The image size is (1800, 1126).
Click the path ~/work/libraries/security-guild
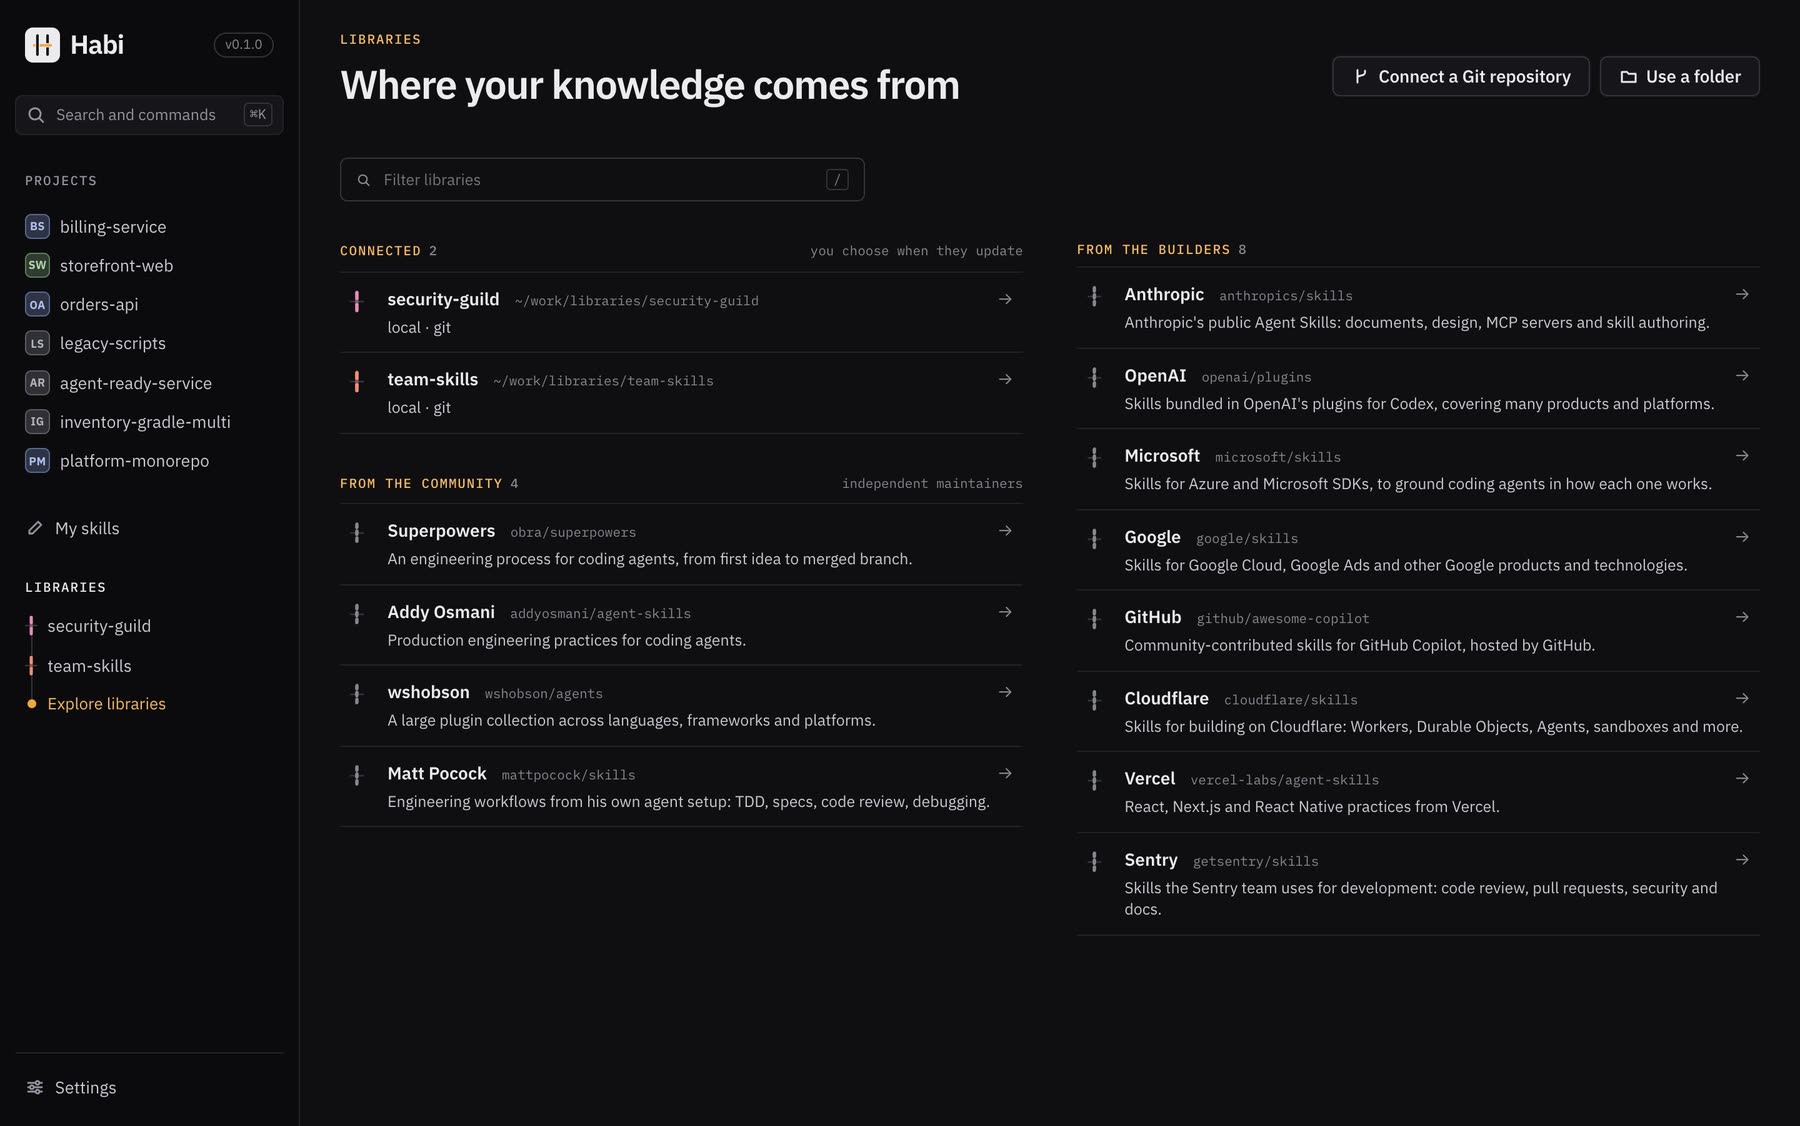pyautogui.click(x=636, y=301)
